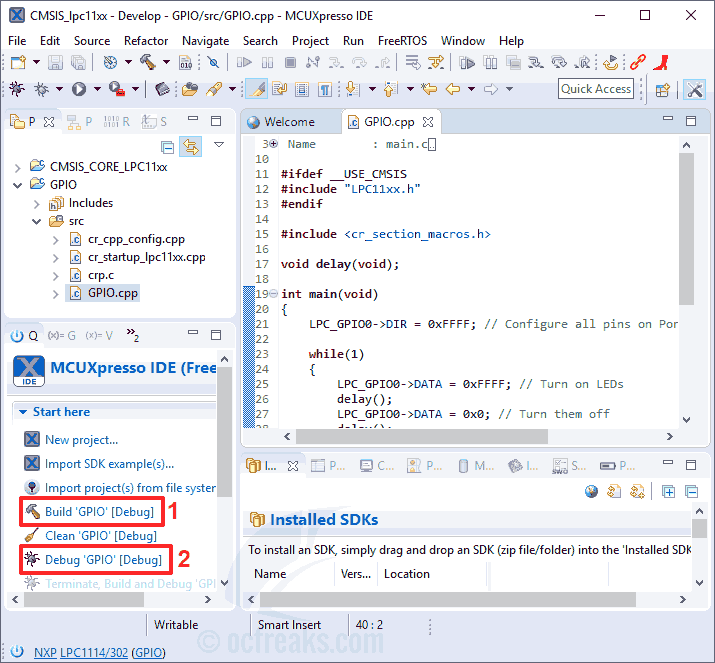715x663 pixels.
Task: Collapse the Start here section
Action: (22, 412)
